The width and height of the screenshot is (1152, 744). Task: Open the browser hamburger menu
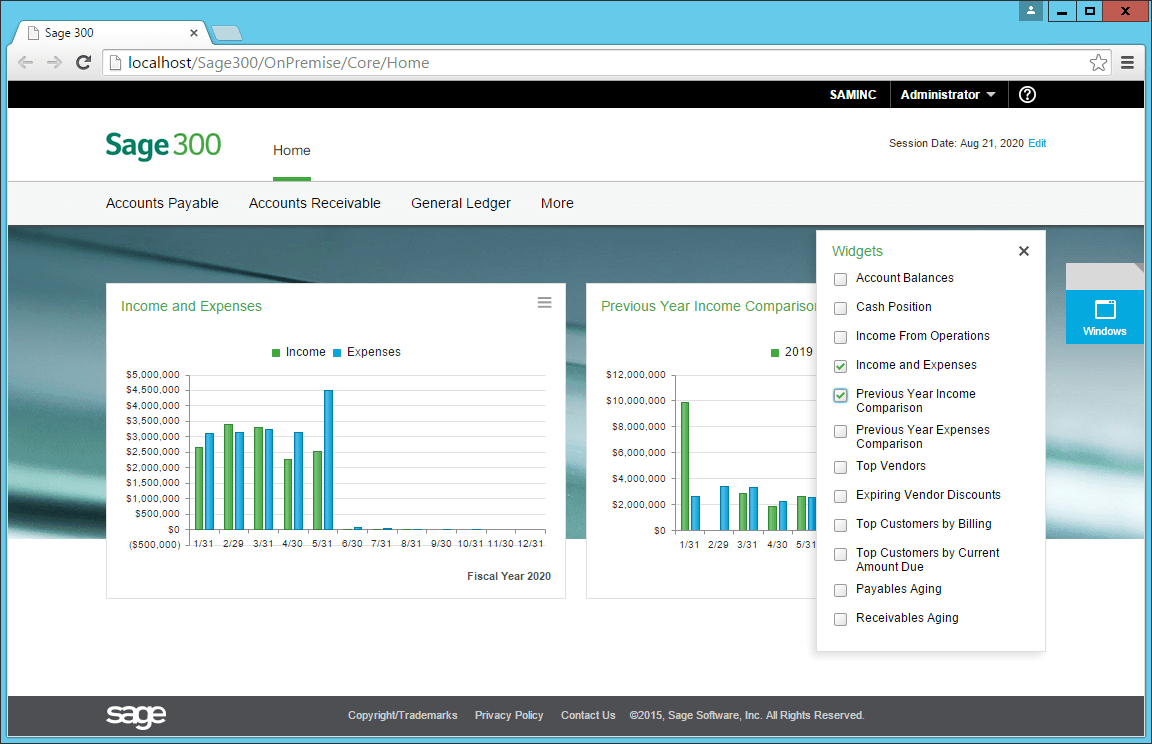tap(1128, 63)
